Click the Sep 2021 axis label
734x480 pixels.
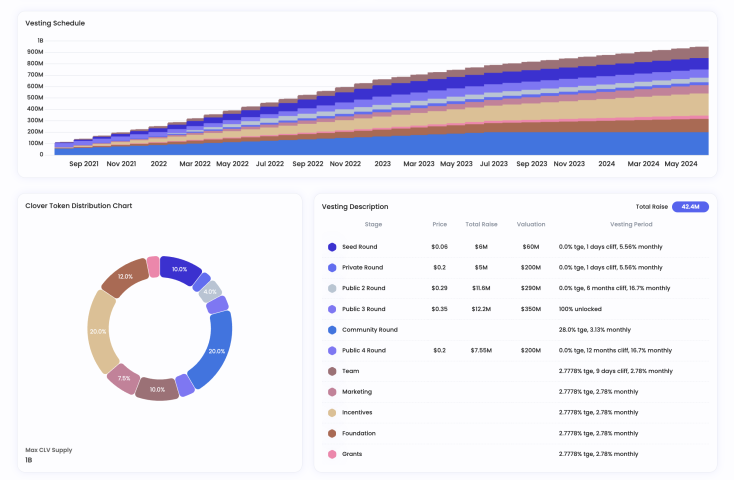coord(84,163)
